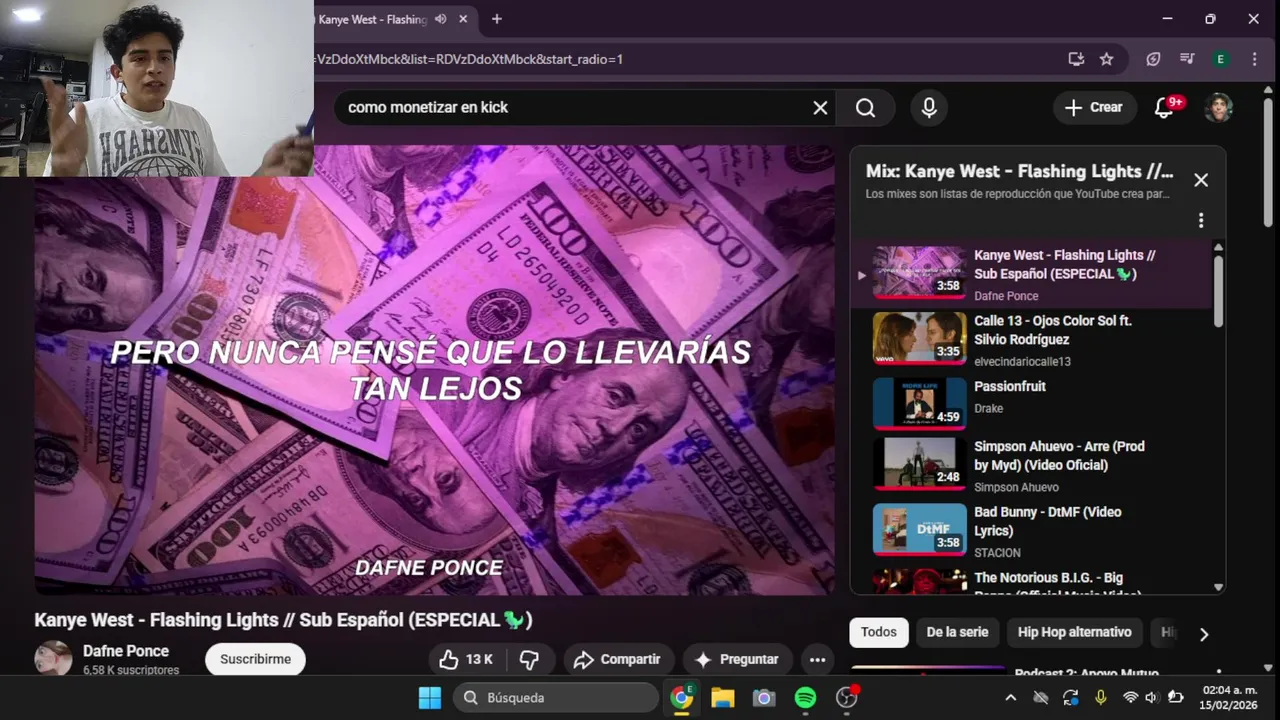Open OBS Studio from the taskbar
Viewport: 1280px width, 720px height.
point(847,698)
